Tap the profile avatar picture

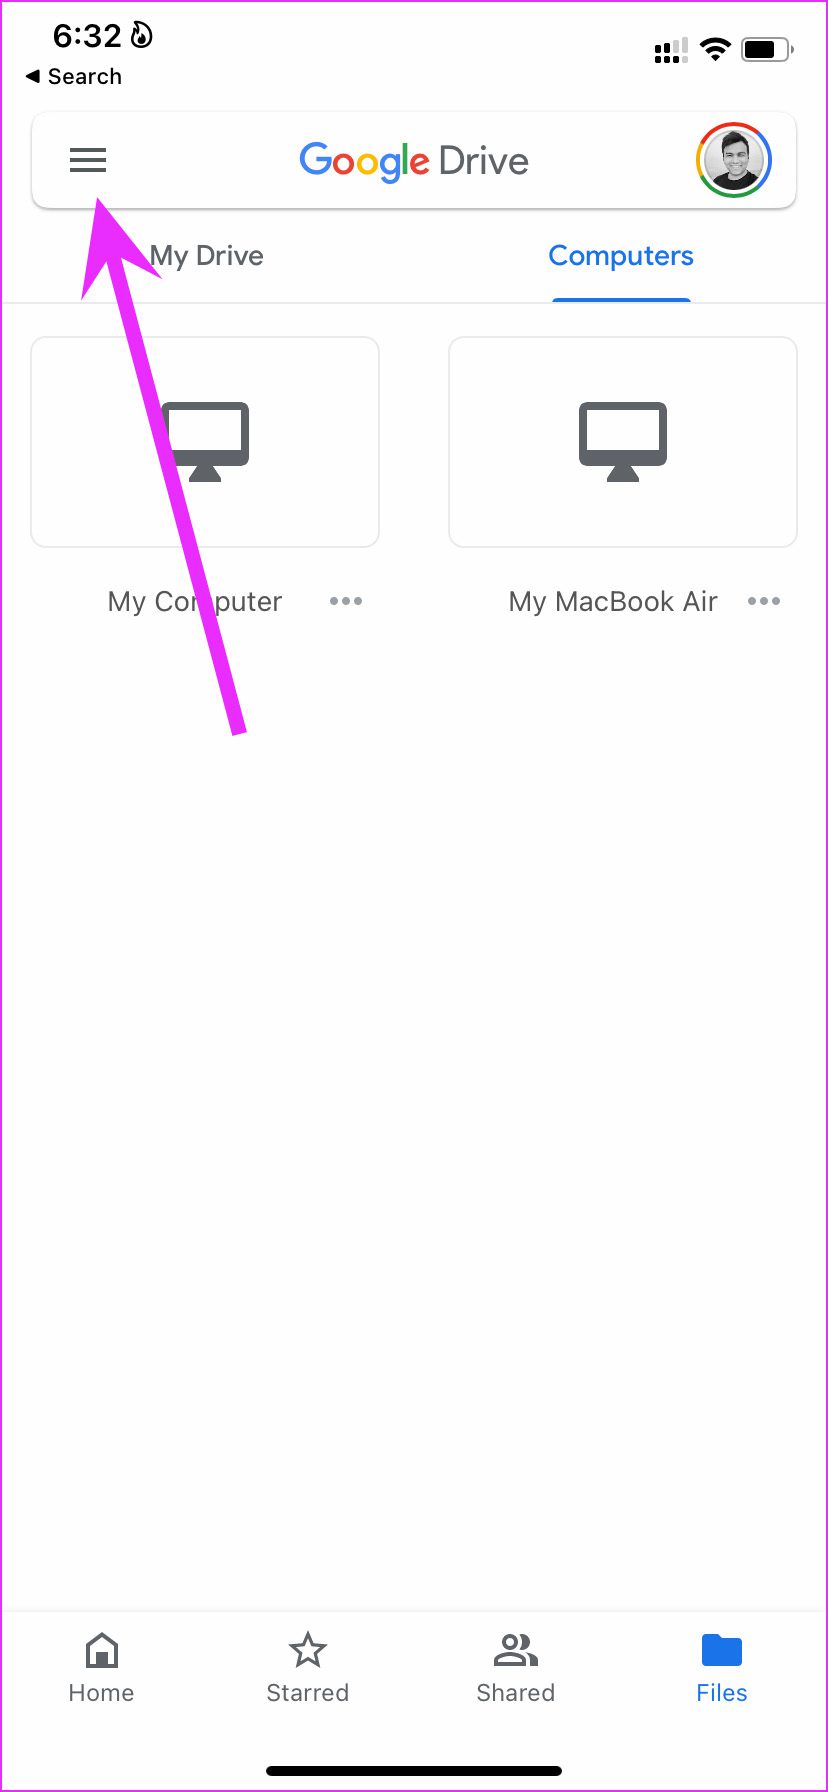[734, 160]
